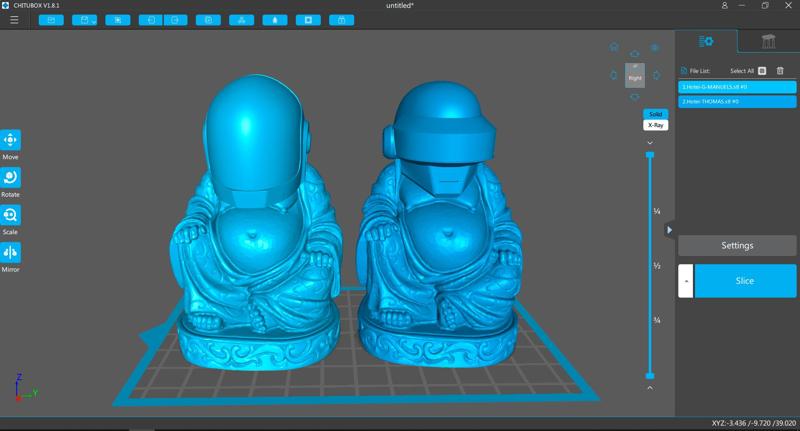The height and width of the screenshot is (431, 800).
Task: Switch to the supports tab
Action: pyautogui.click(x=768, y=41)
